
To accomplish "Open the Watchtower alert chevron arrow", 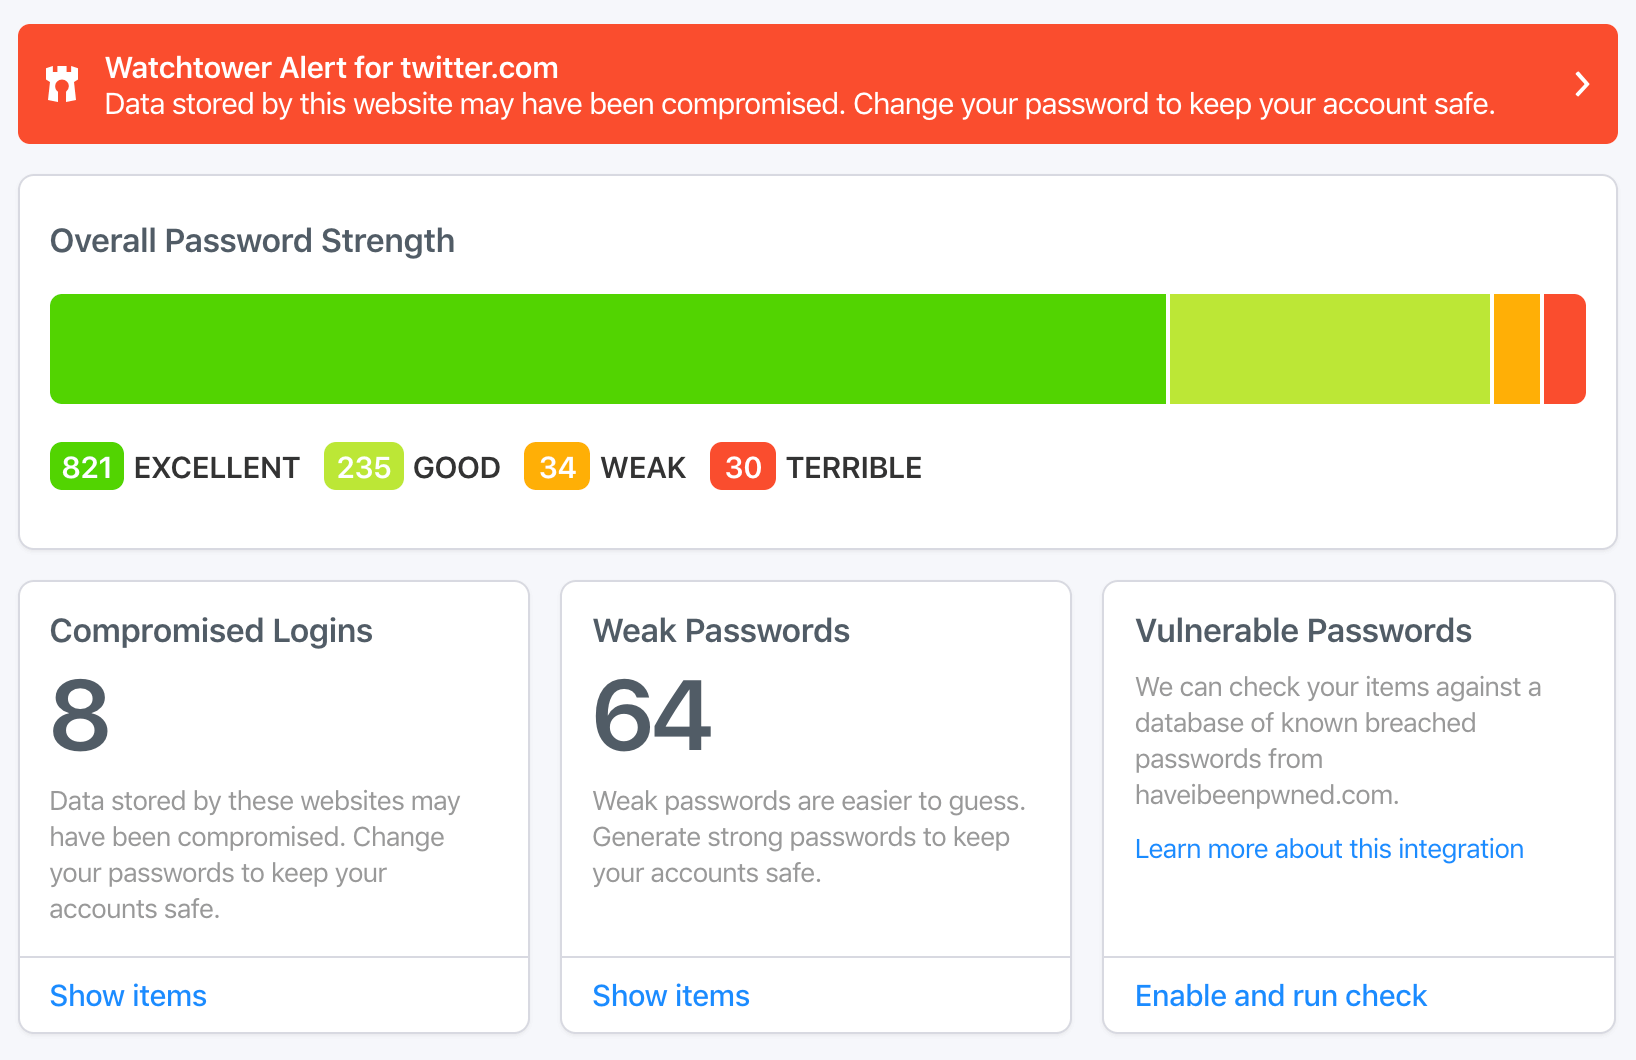I will (1582, 84).
